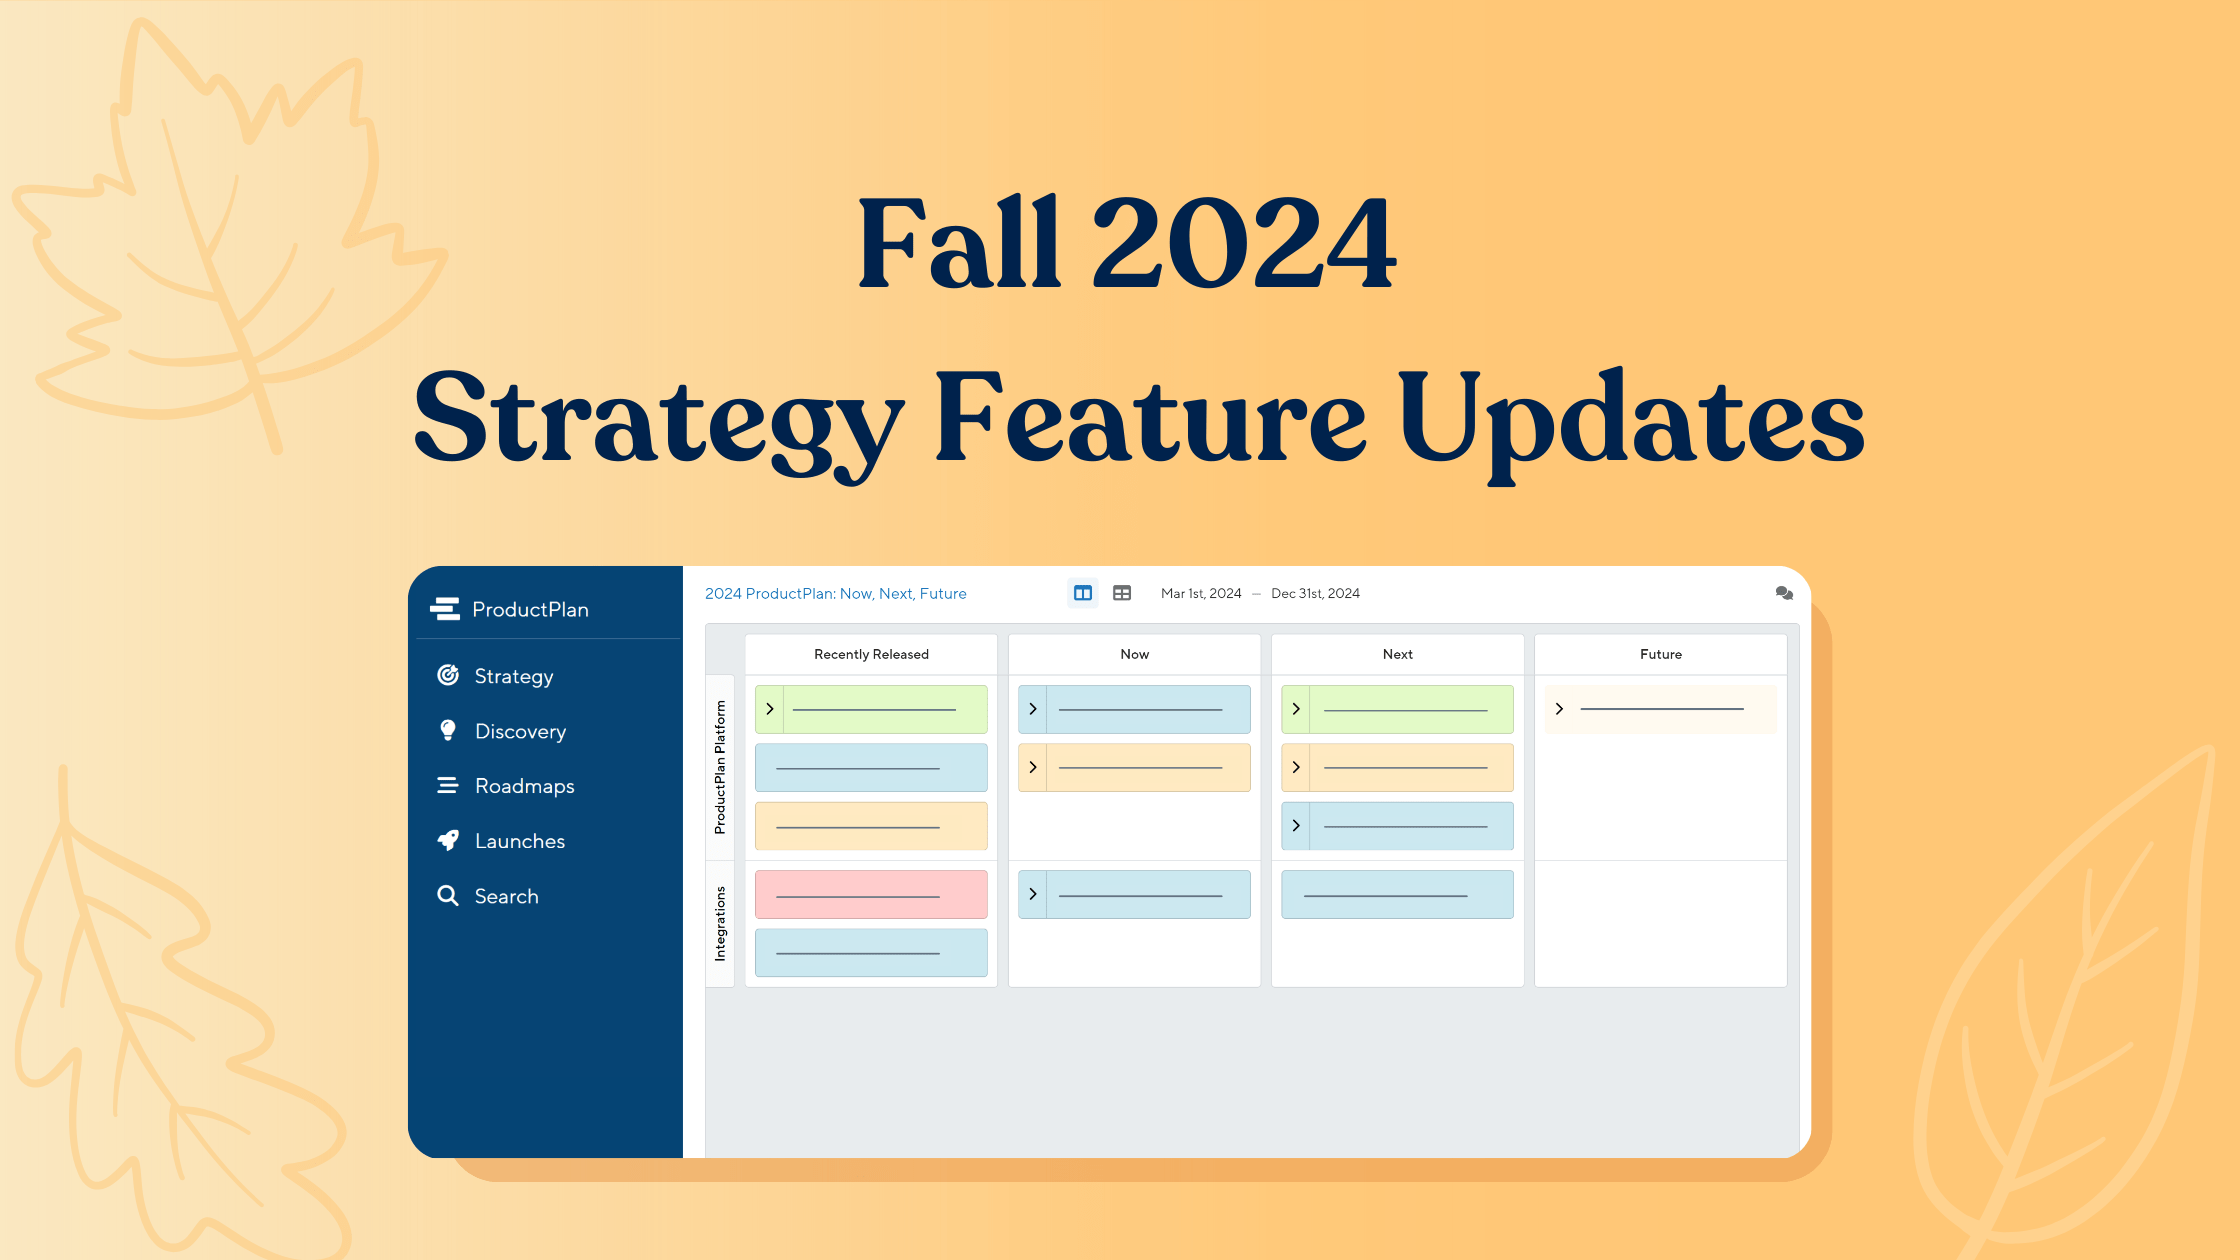
Task: Toggle the comments panel icon
Action: [x=1783, y=592]
